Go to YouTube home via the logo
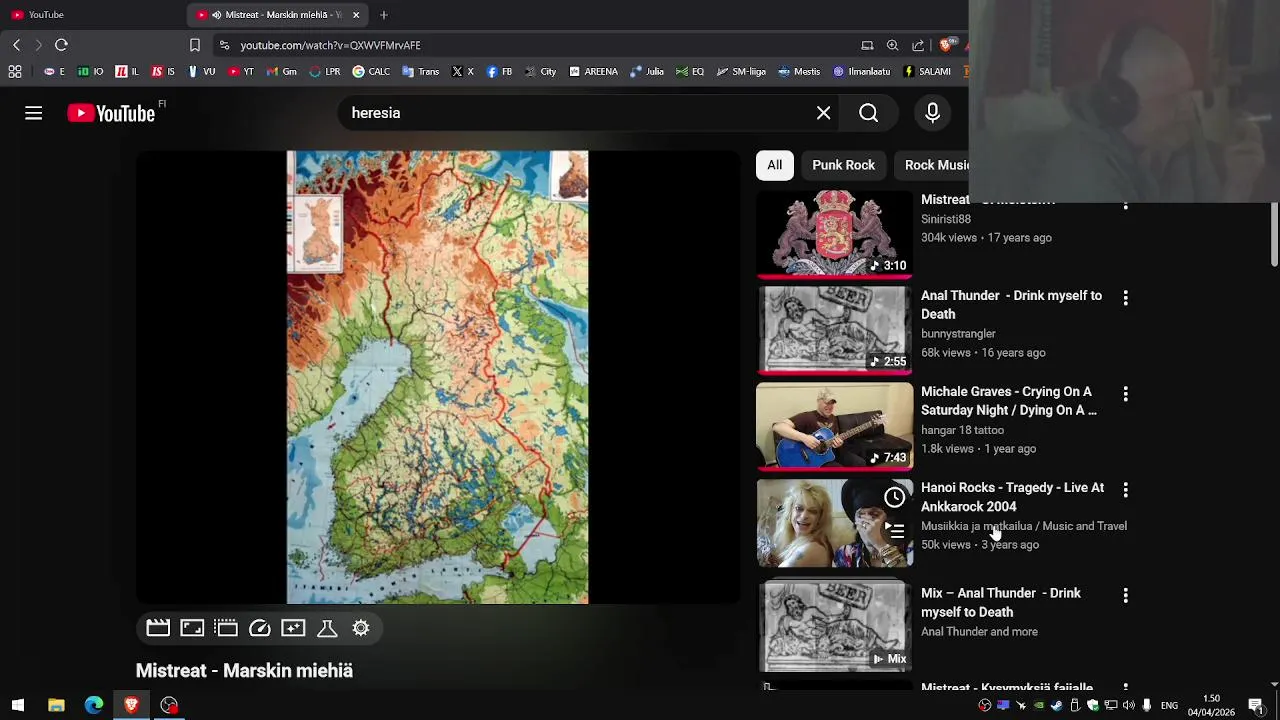This screenshot has width=1280, height=720. click(111, 113)
